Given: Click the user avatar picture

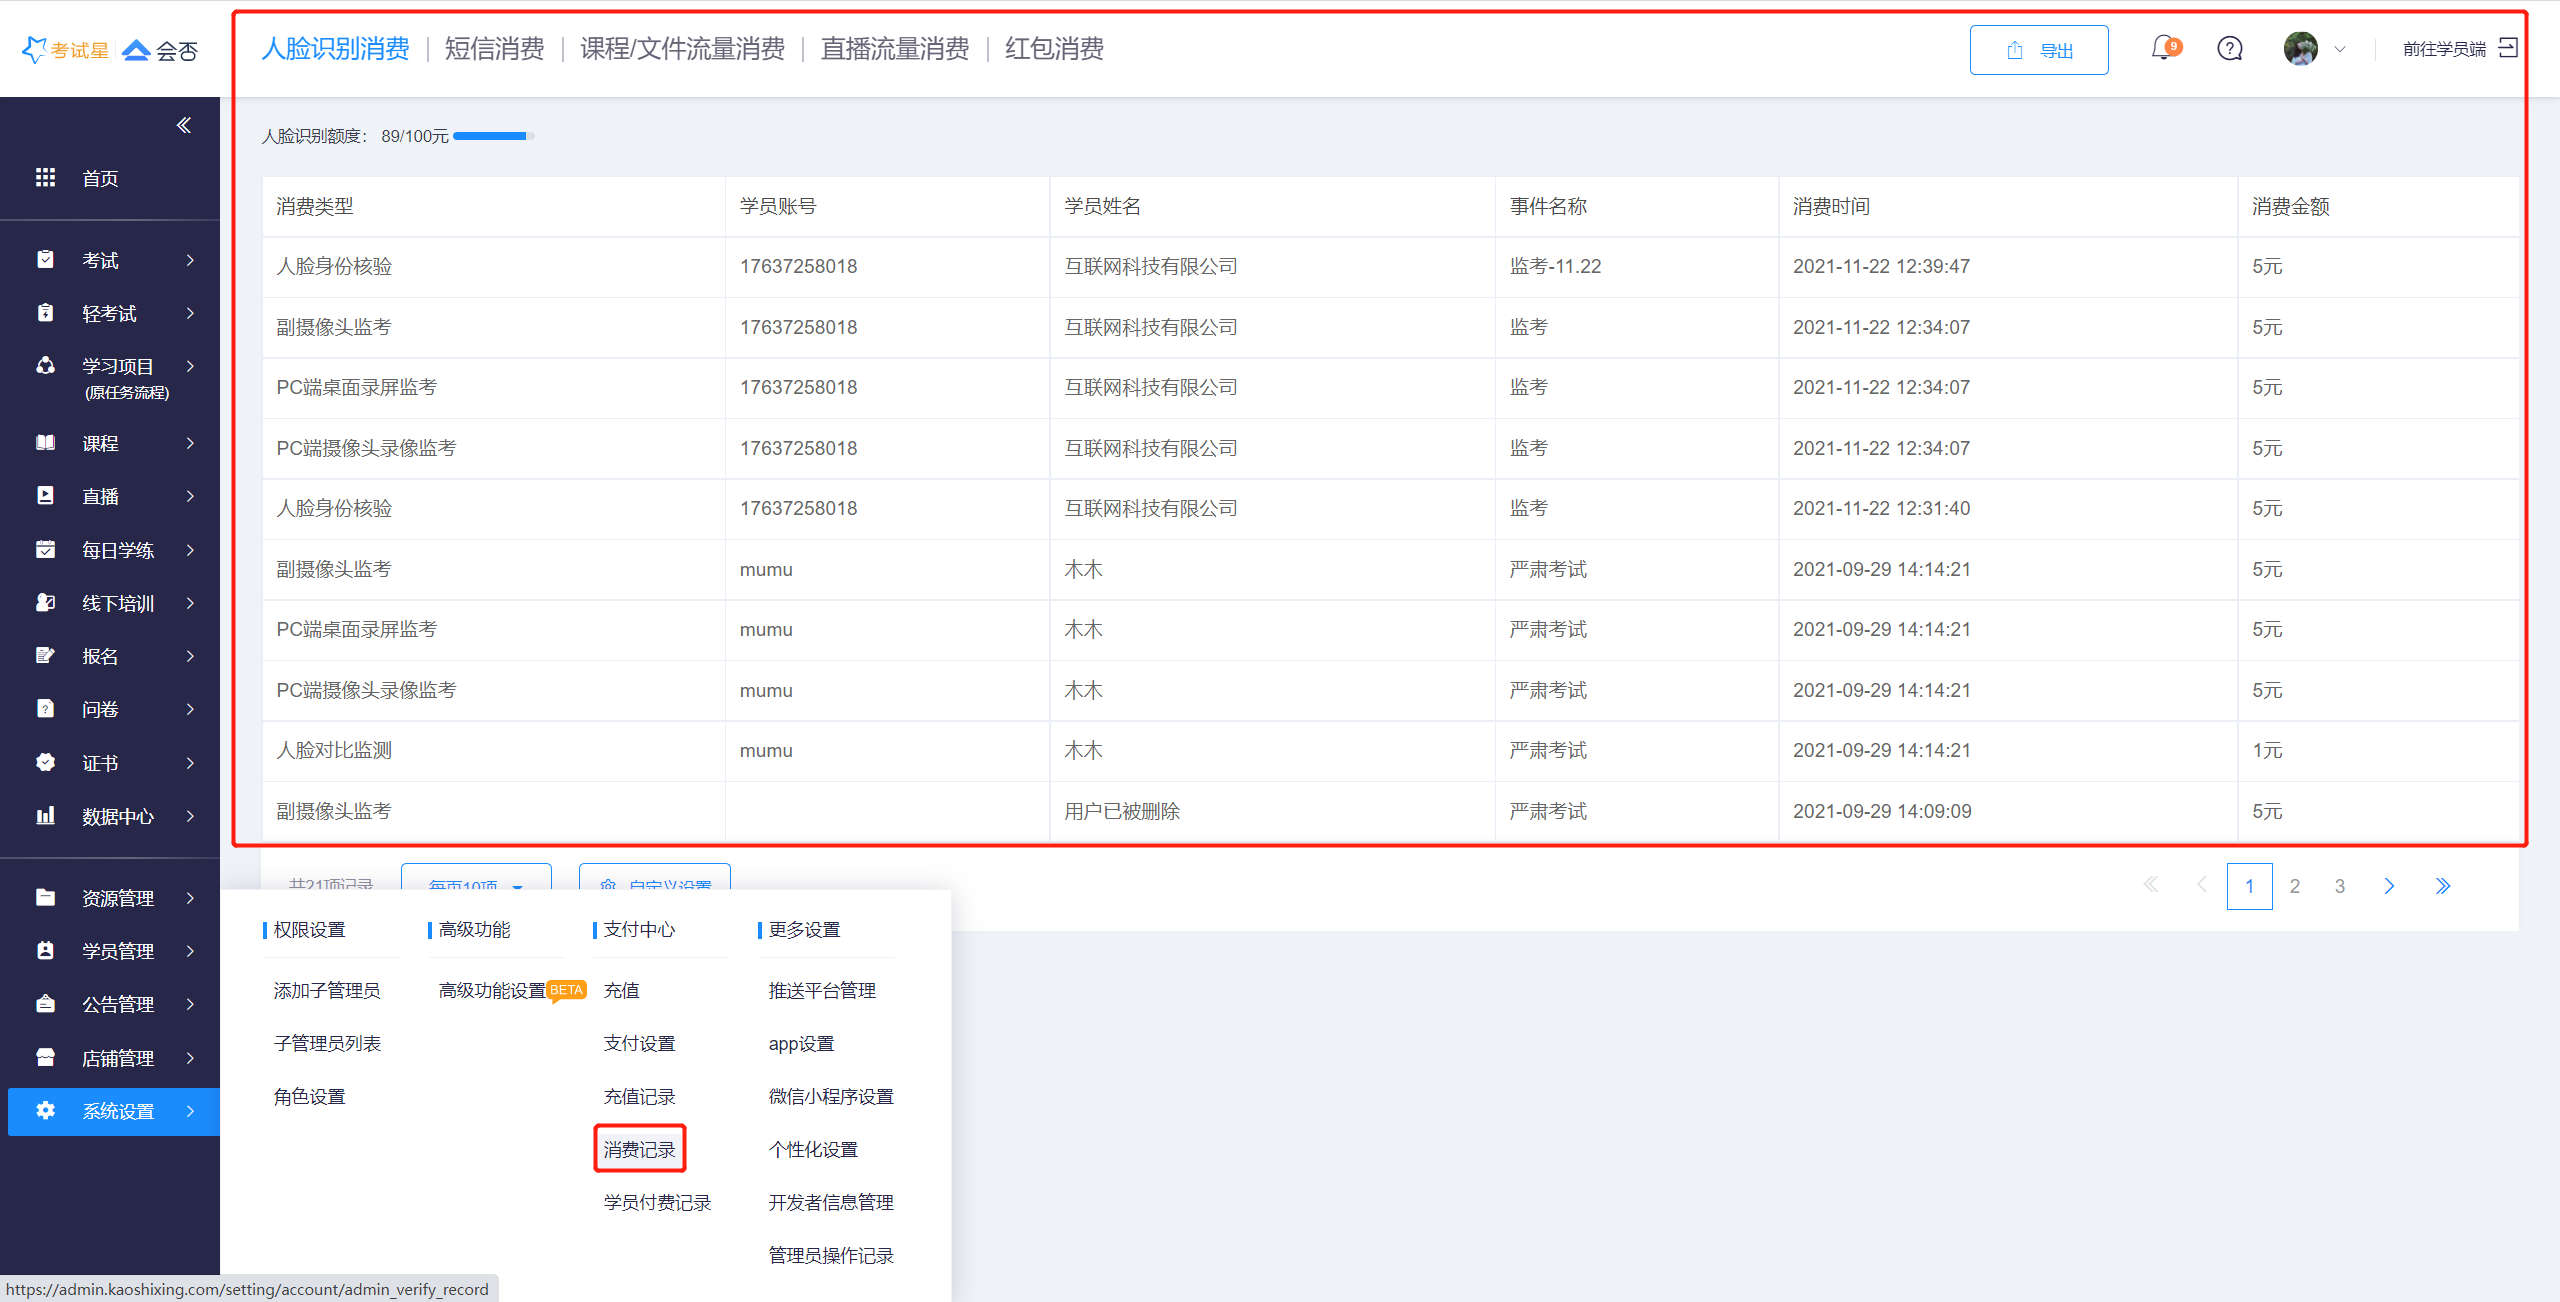Looking at the screenshot, I should (2300, 48).
